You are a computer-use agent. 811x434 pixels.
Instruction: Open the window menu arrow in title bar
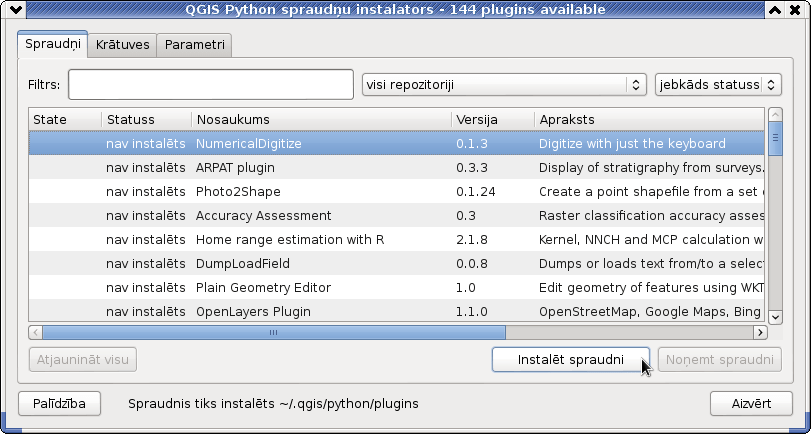pos(17,9)
